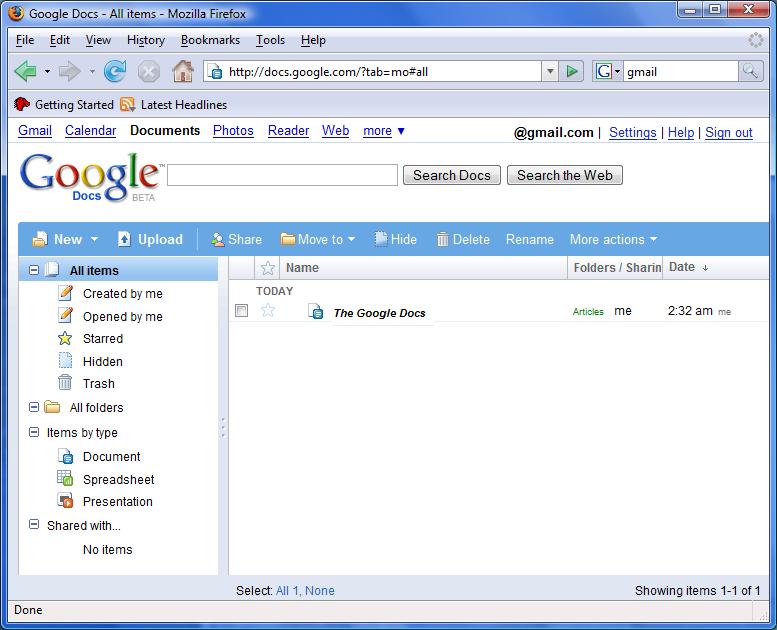Click the Stop loading icon
The height and width of the screenshot is (630, 777).
coord(148,72)
